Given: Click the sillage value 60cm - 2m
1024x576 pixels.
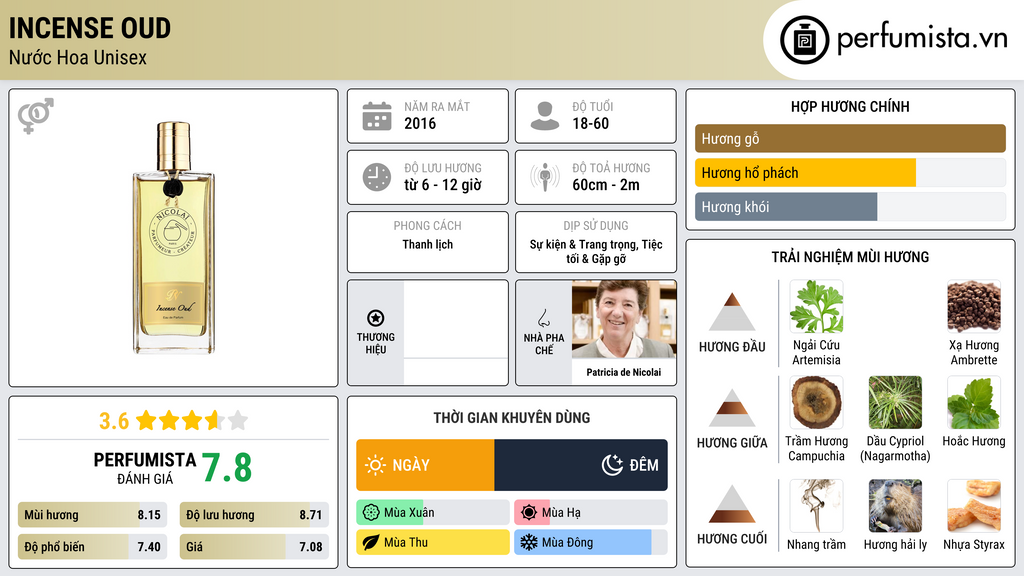Looking at the screenshot, I should click(x=606, y=185).
